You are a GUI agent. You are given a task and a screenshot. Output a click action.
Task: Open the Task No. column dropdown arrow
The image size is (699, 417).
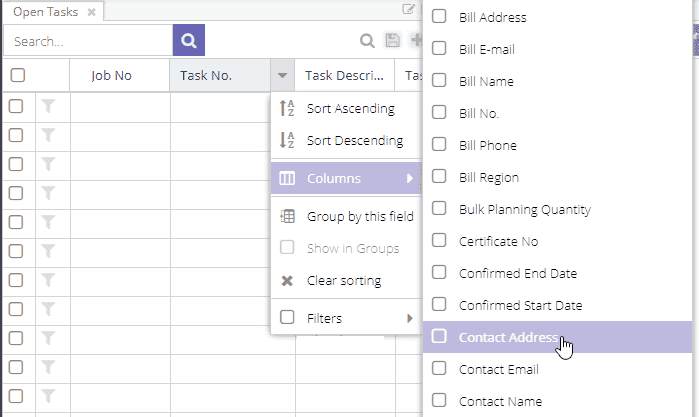click(x=282, y=75)
